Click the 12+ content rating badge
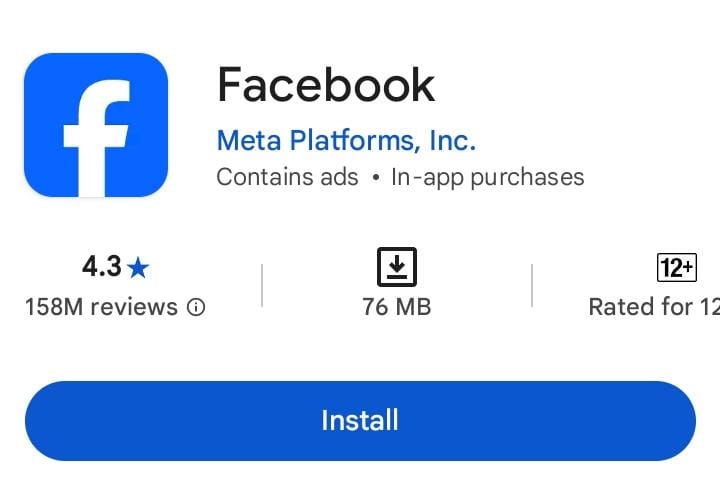 coord(677,267)
